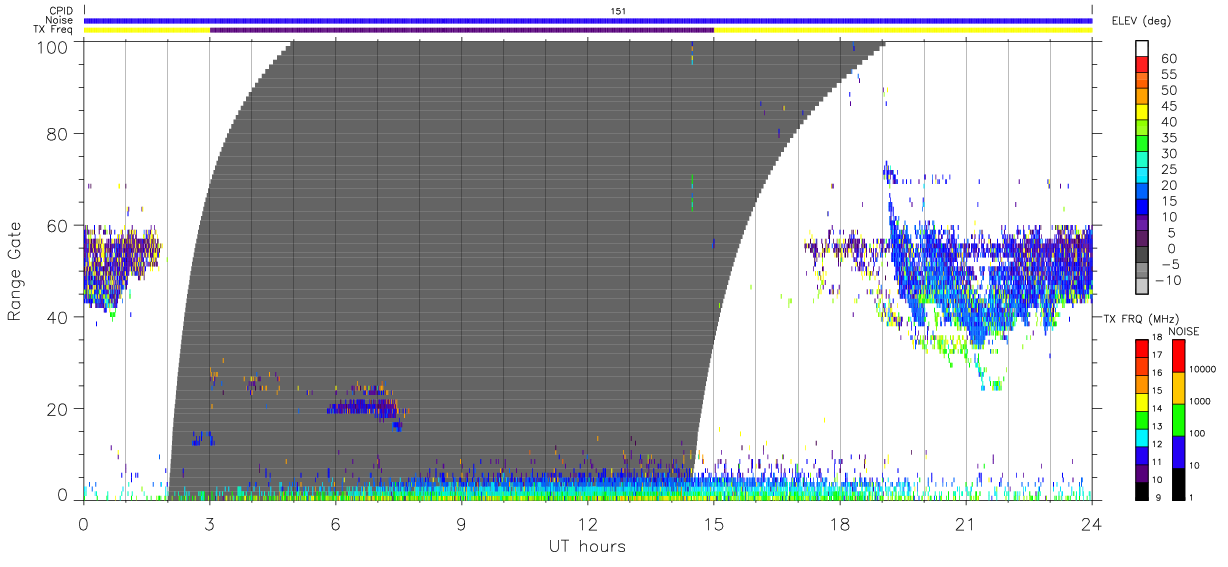The height and width of the screenshot is (567, 1228).
Task: Click the white top segment of the ELEV colorbar
Action: [1142, 49]
